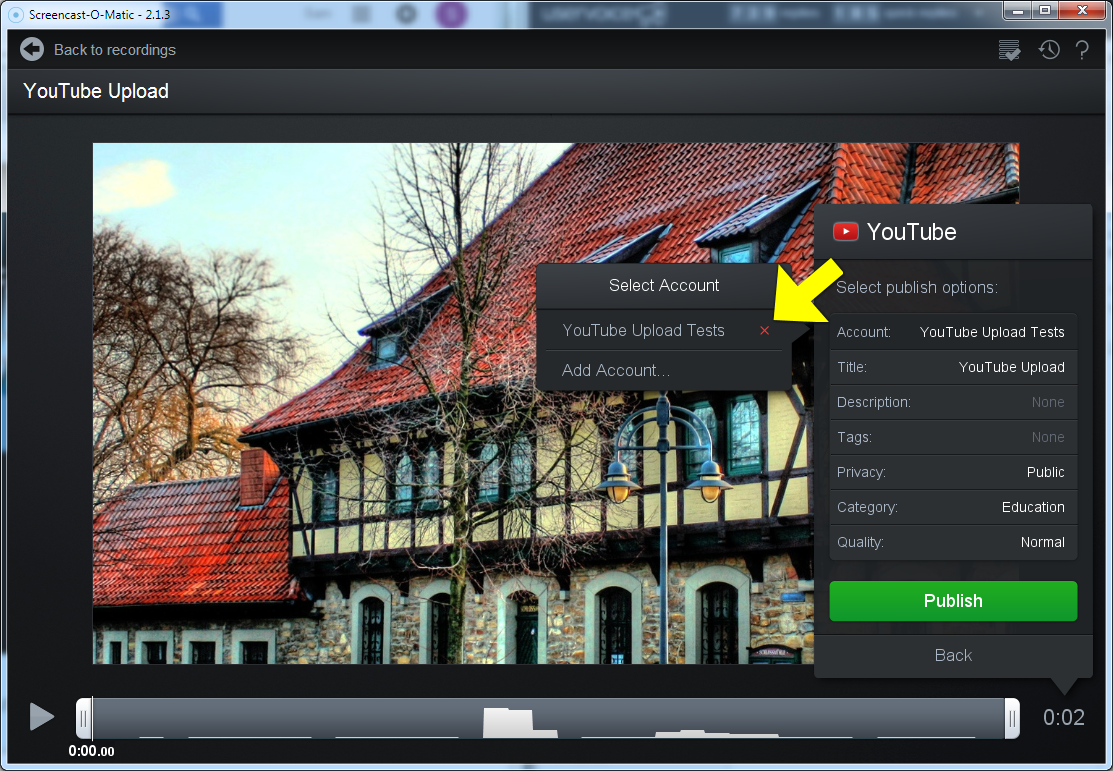Click the play button below the video
This screenshot has width=1113, height=771.
tap(42, 716)
